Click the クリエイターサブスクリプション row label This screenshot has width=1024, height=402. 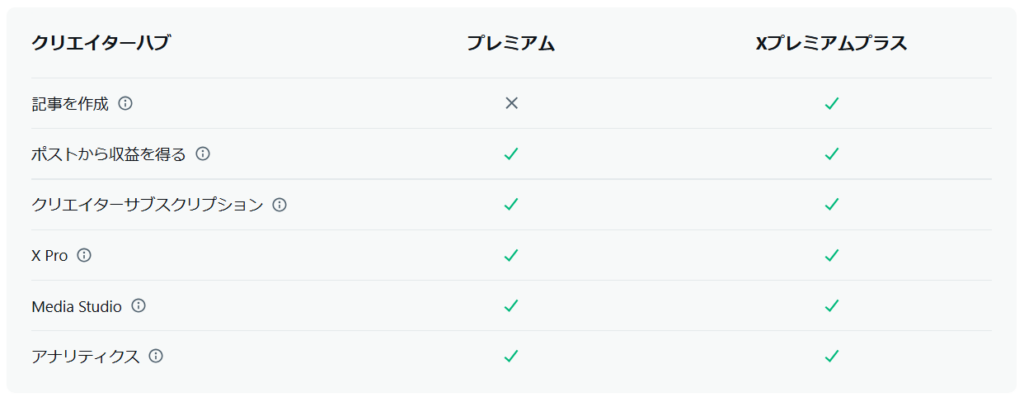[x=148, y=205]
